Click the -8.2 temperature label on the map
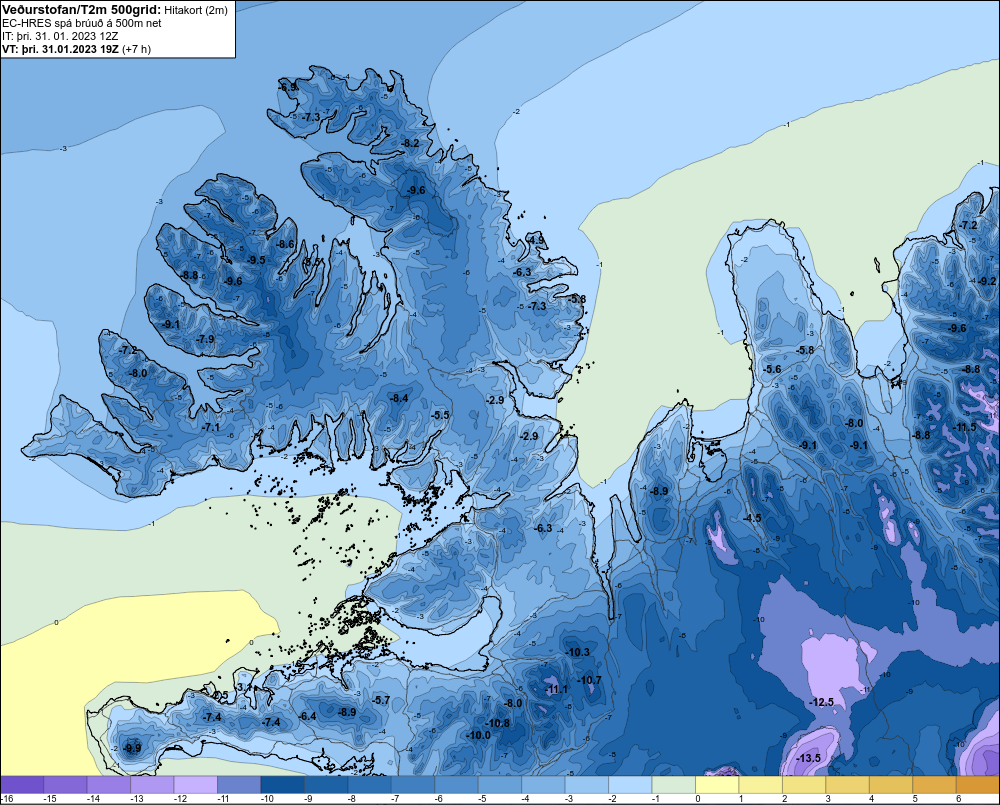 point(411,143)
